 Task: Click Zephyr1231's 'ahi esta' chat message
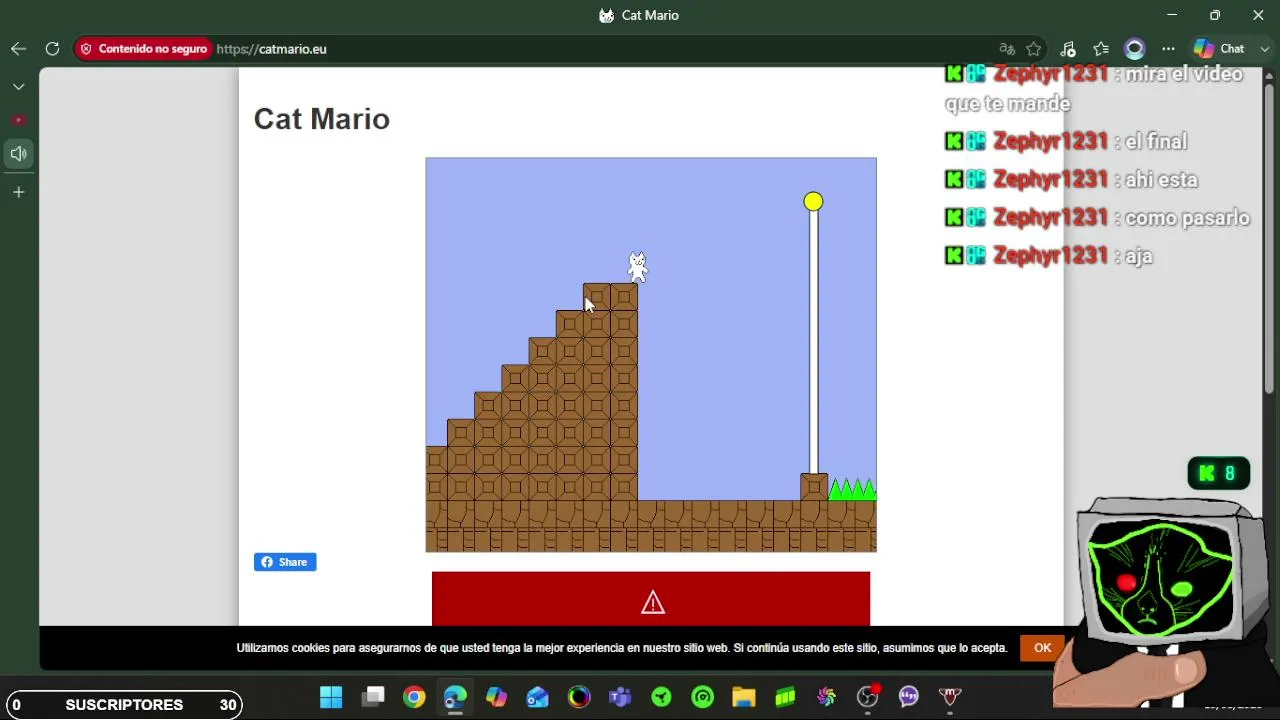click(x=1071, y=180)
